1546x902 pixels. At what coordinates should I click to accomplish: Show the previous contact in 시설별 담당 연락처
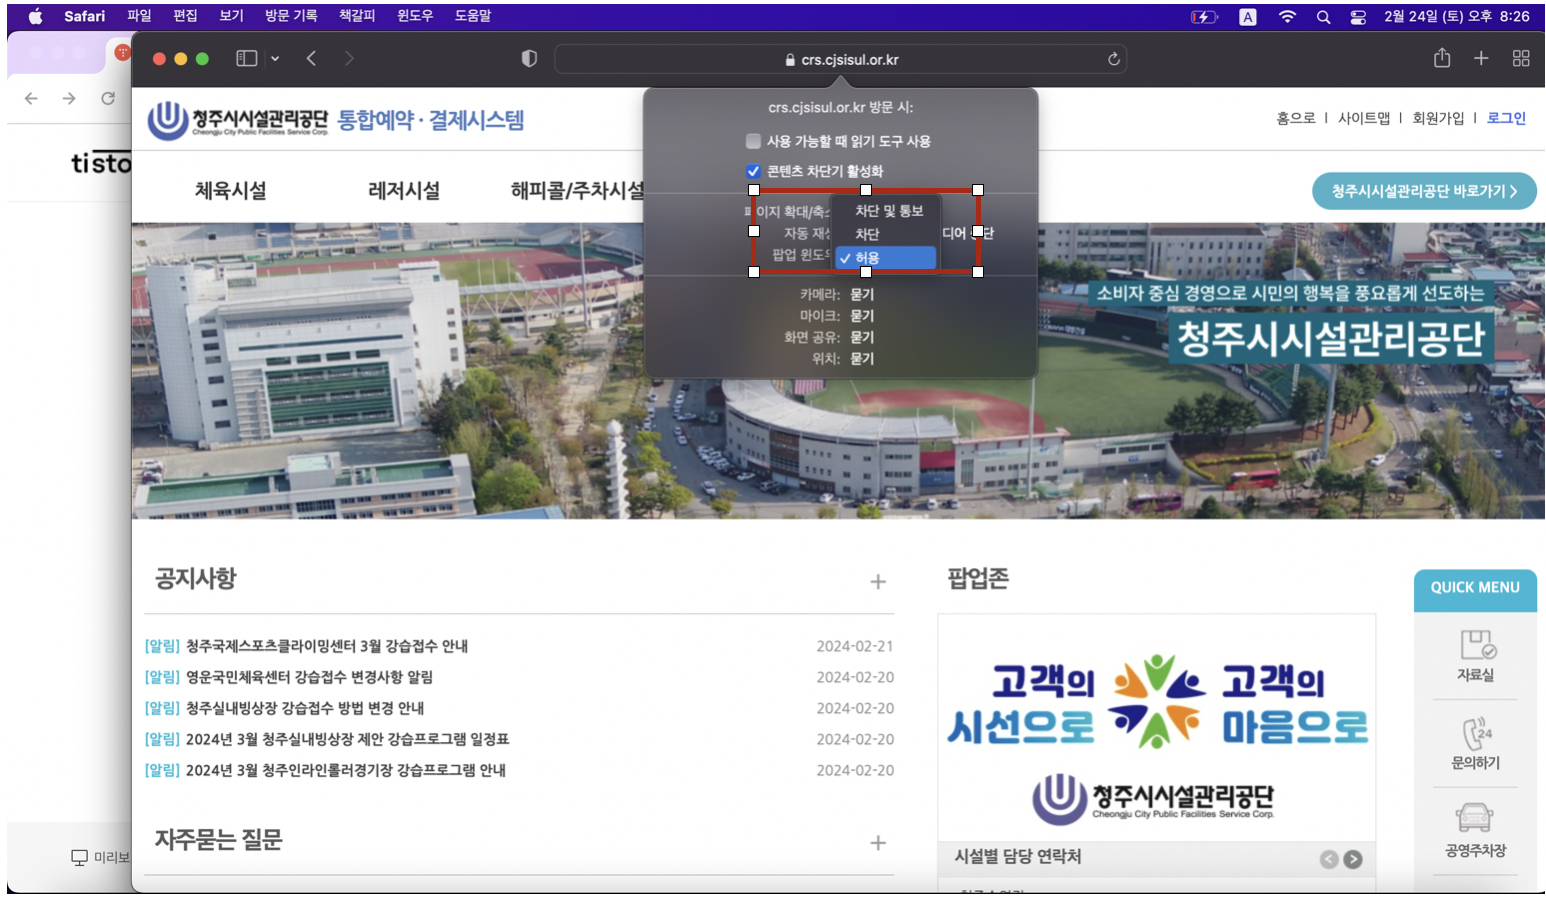pyautogui.click(x=1329, y=859)
